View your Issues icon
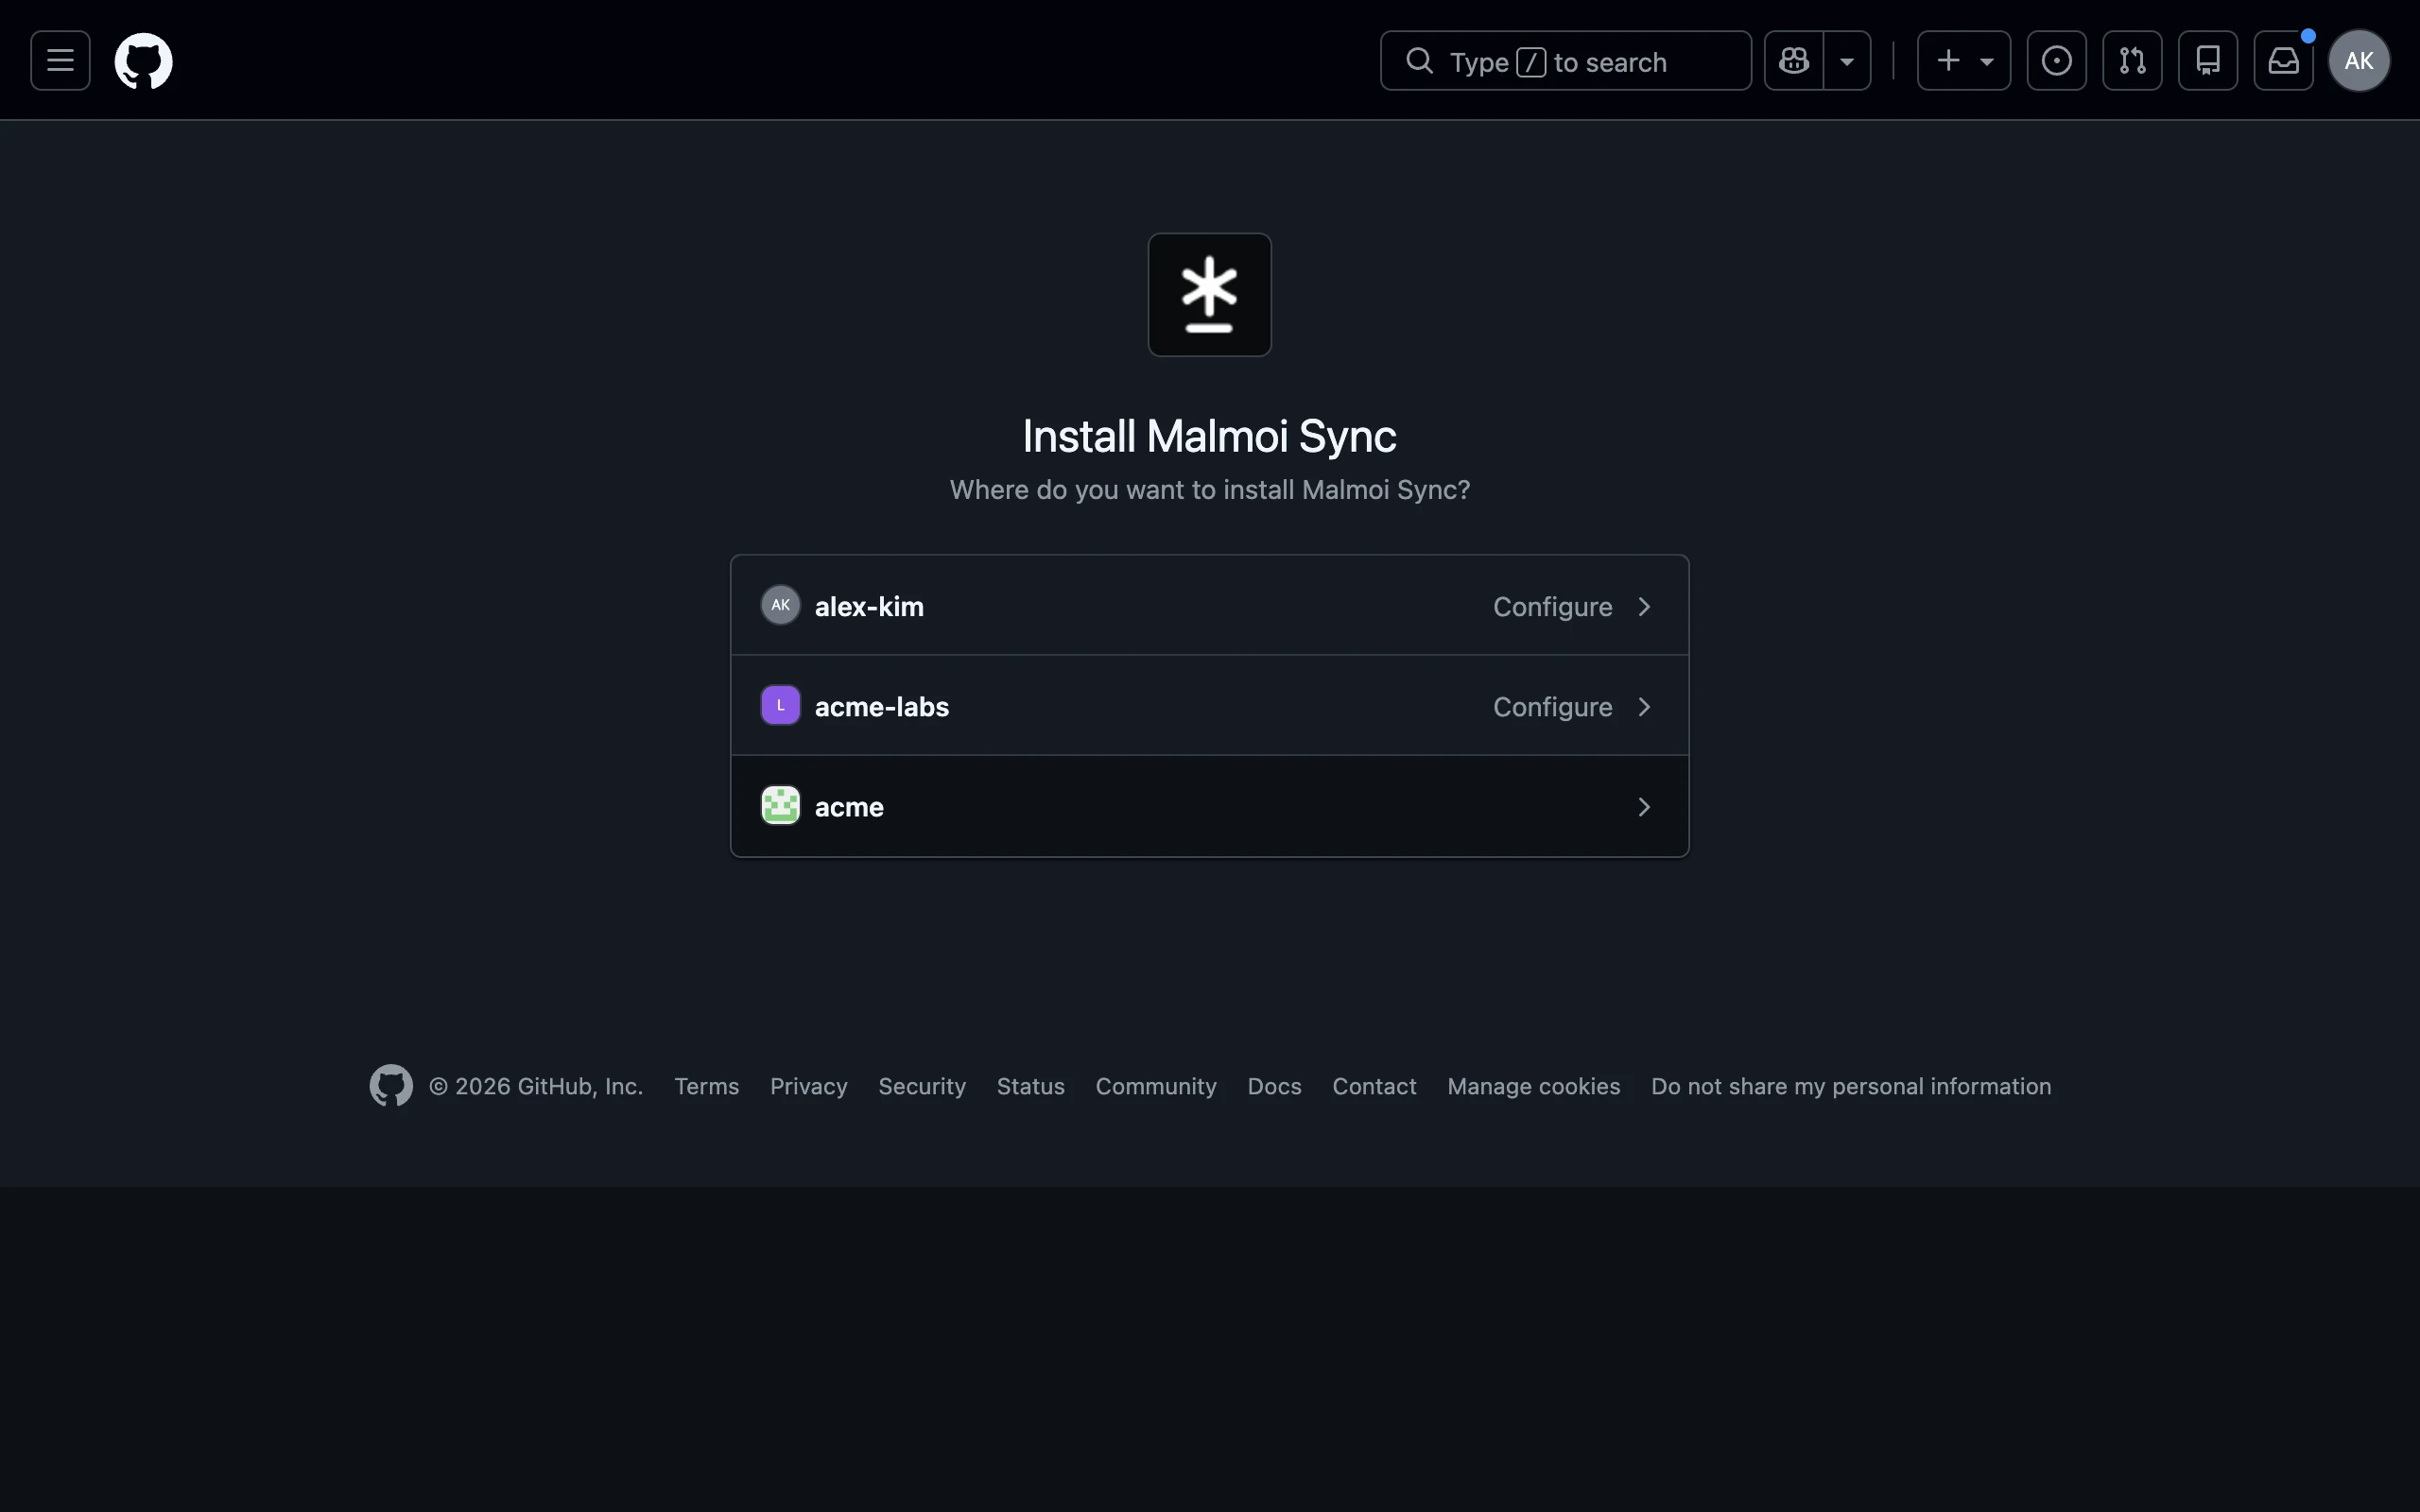The image size is (2420, 1512). 2057,61
